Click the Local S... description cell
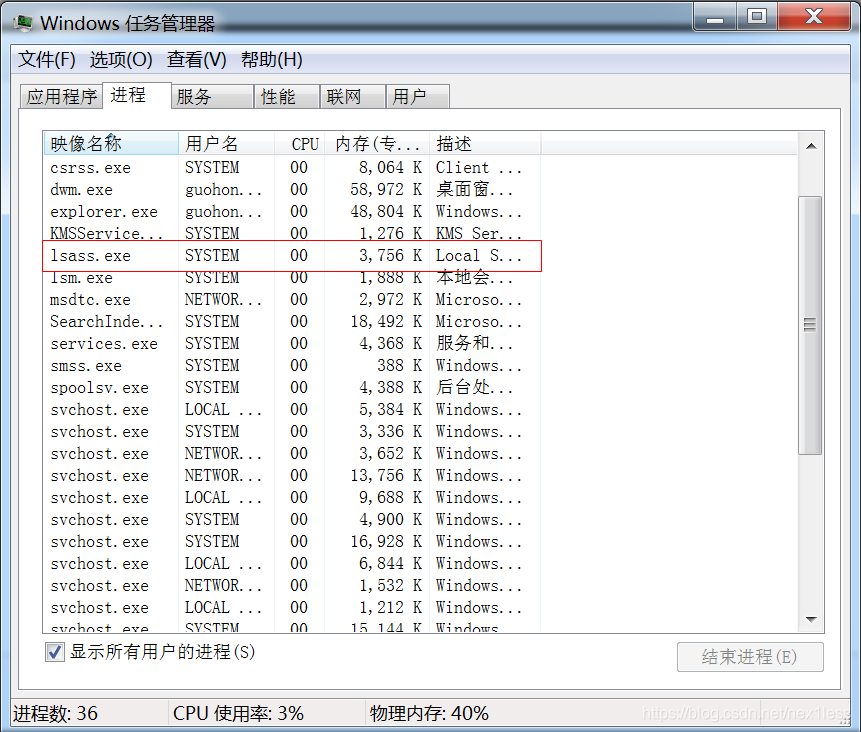 coord(478,255)
